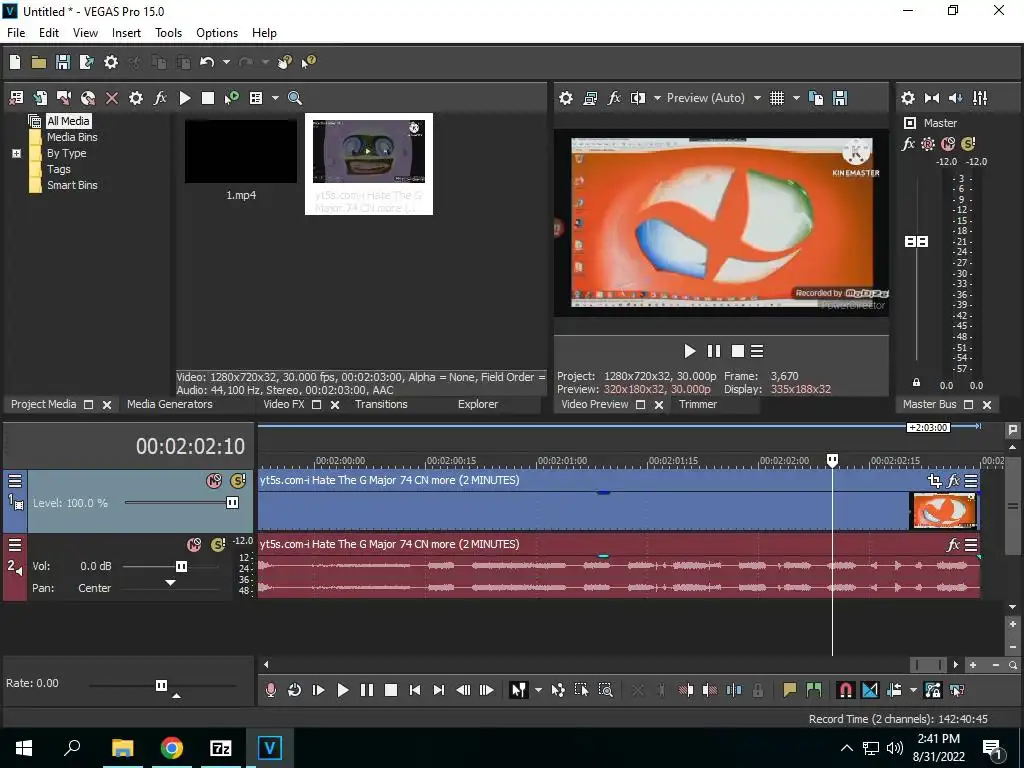The width and height of the screenshot is (1024, 768).
Task: Select the 1.mp4 media thumbnail
Action: tap(241, 152)
